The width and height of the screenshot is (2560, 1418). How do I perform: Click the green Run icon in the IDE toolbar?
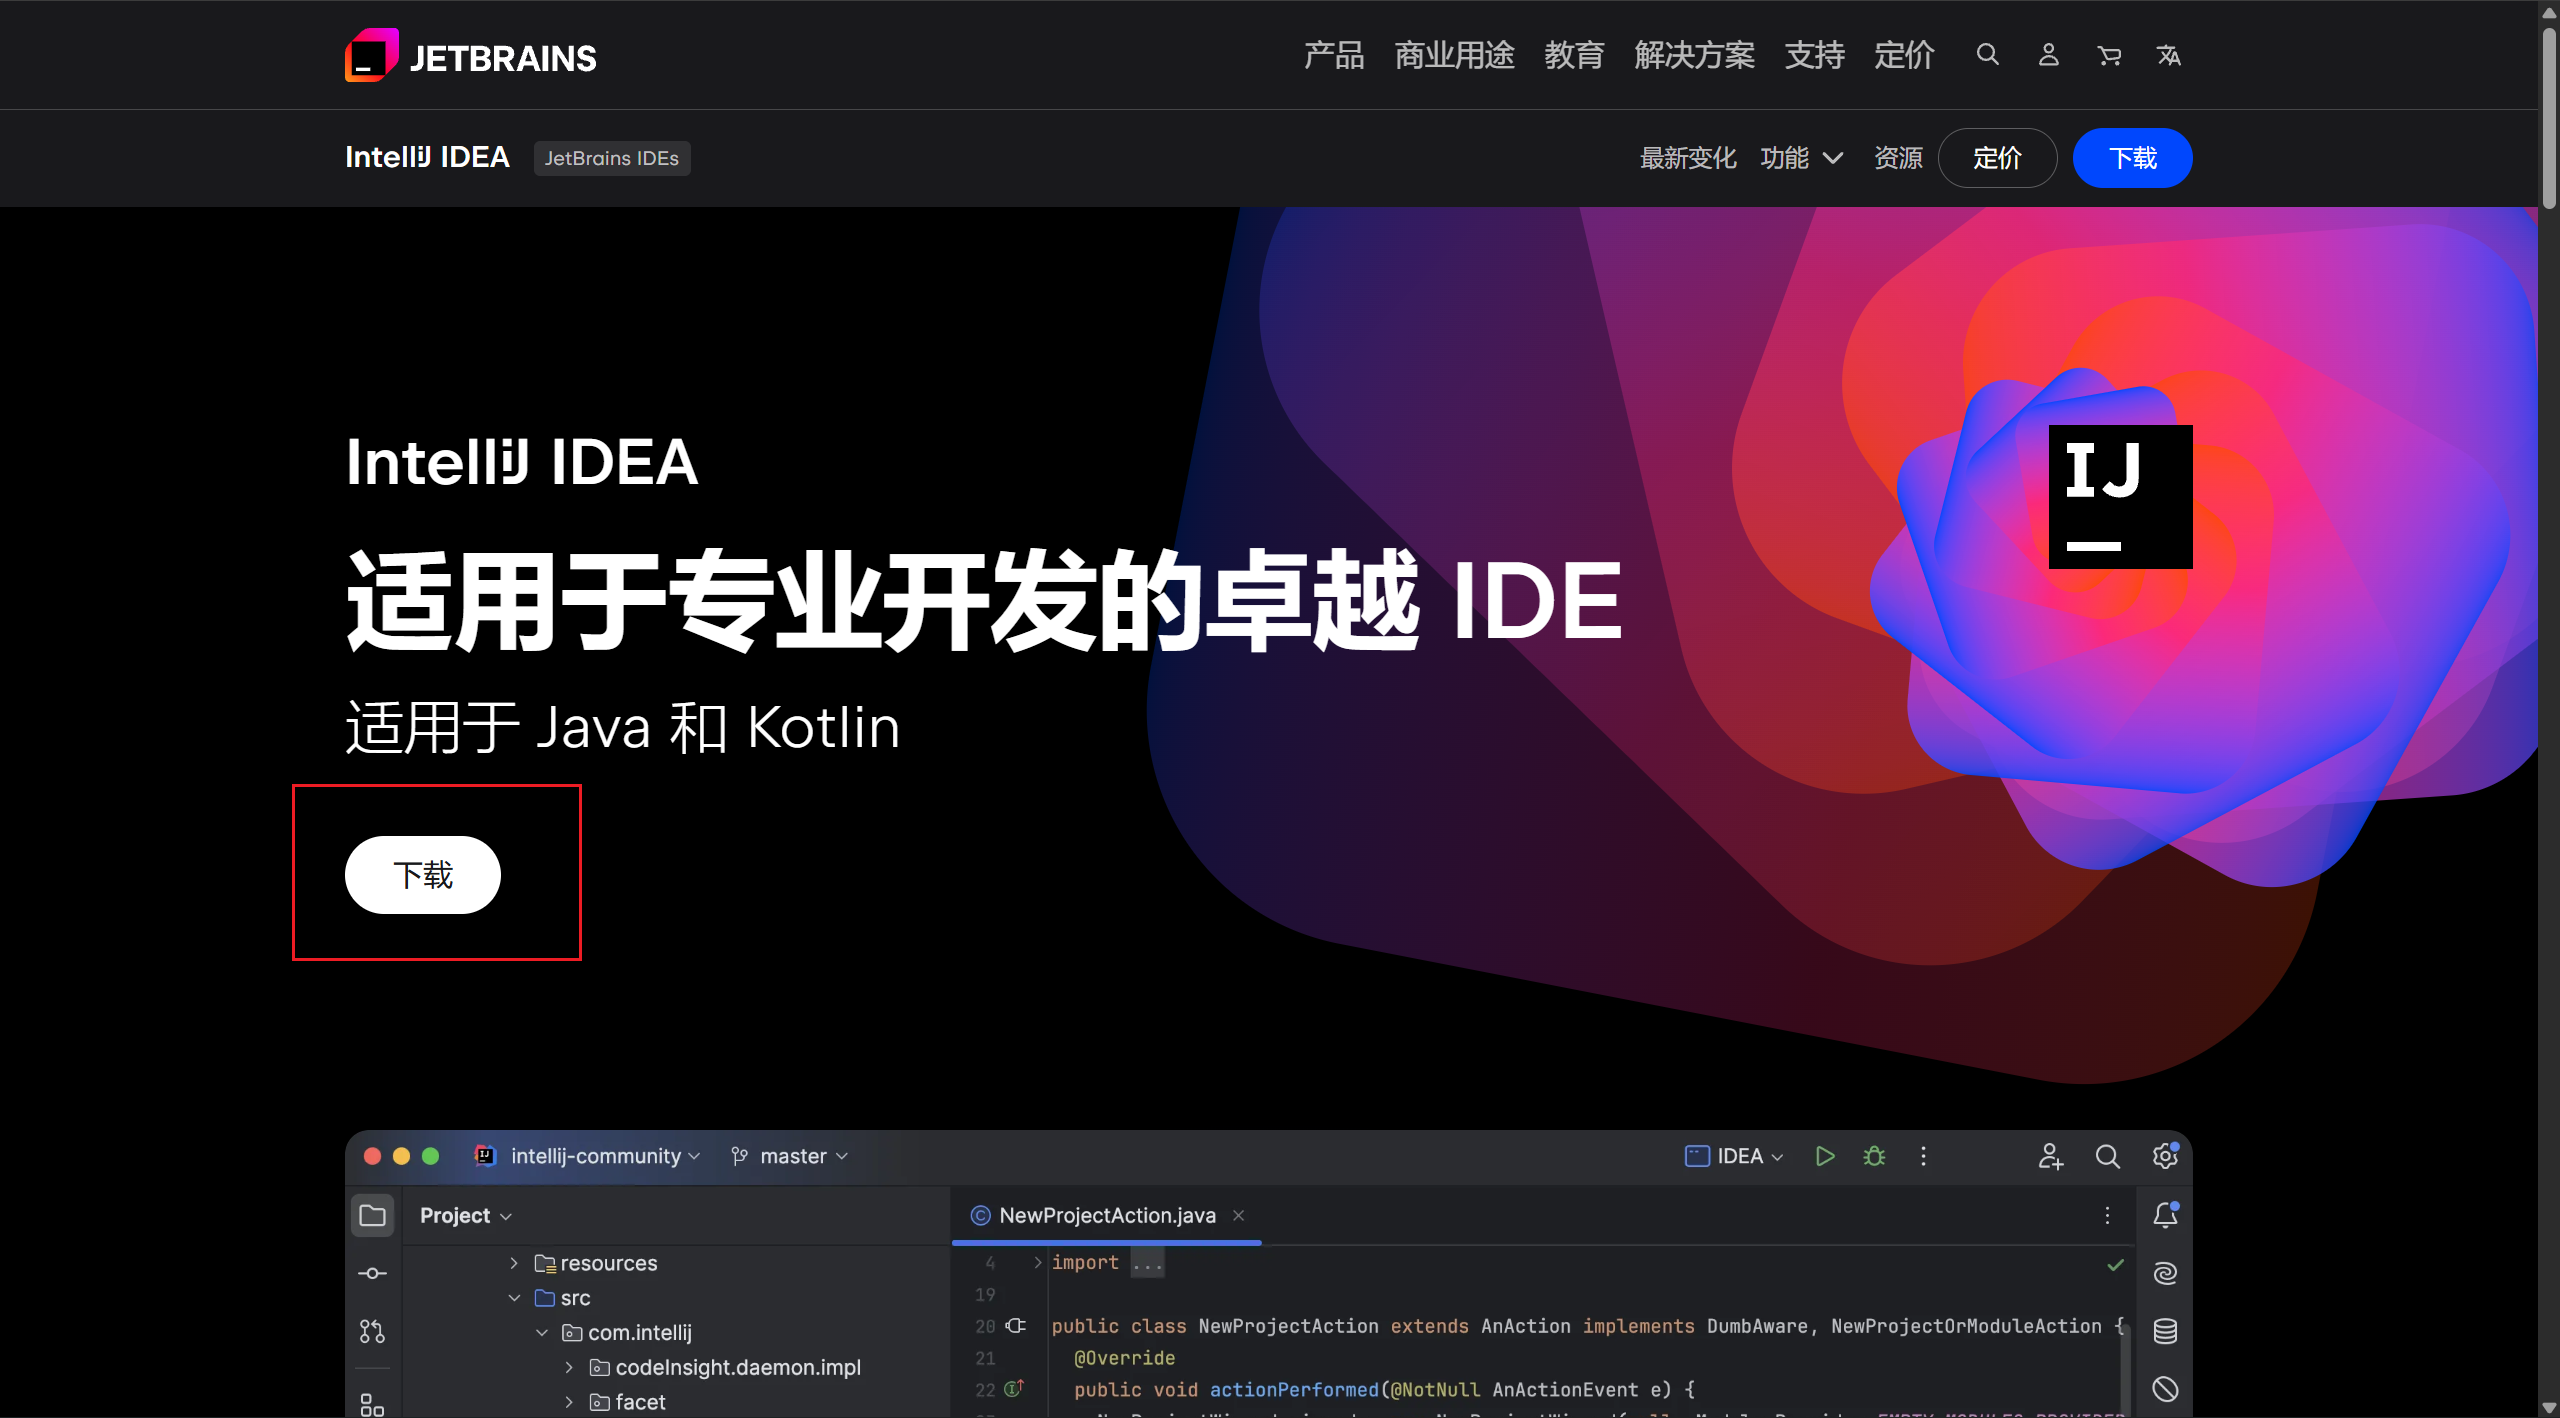1825,1156
